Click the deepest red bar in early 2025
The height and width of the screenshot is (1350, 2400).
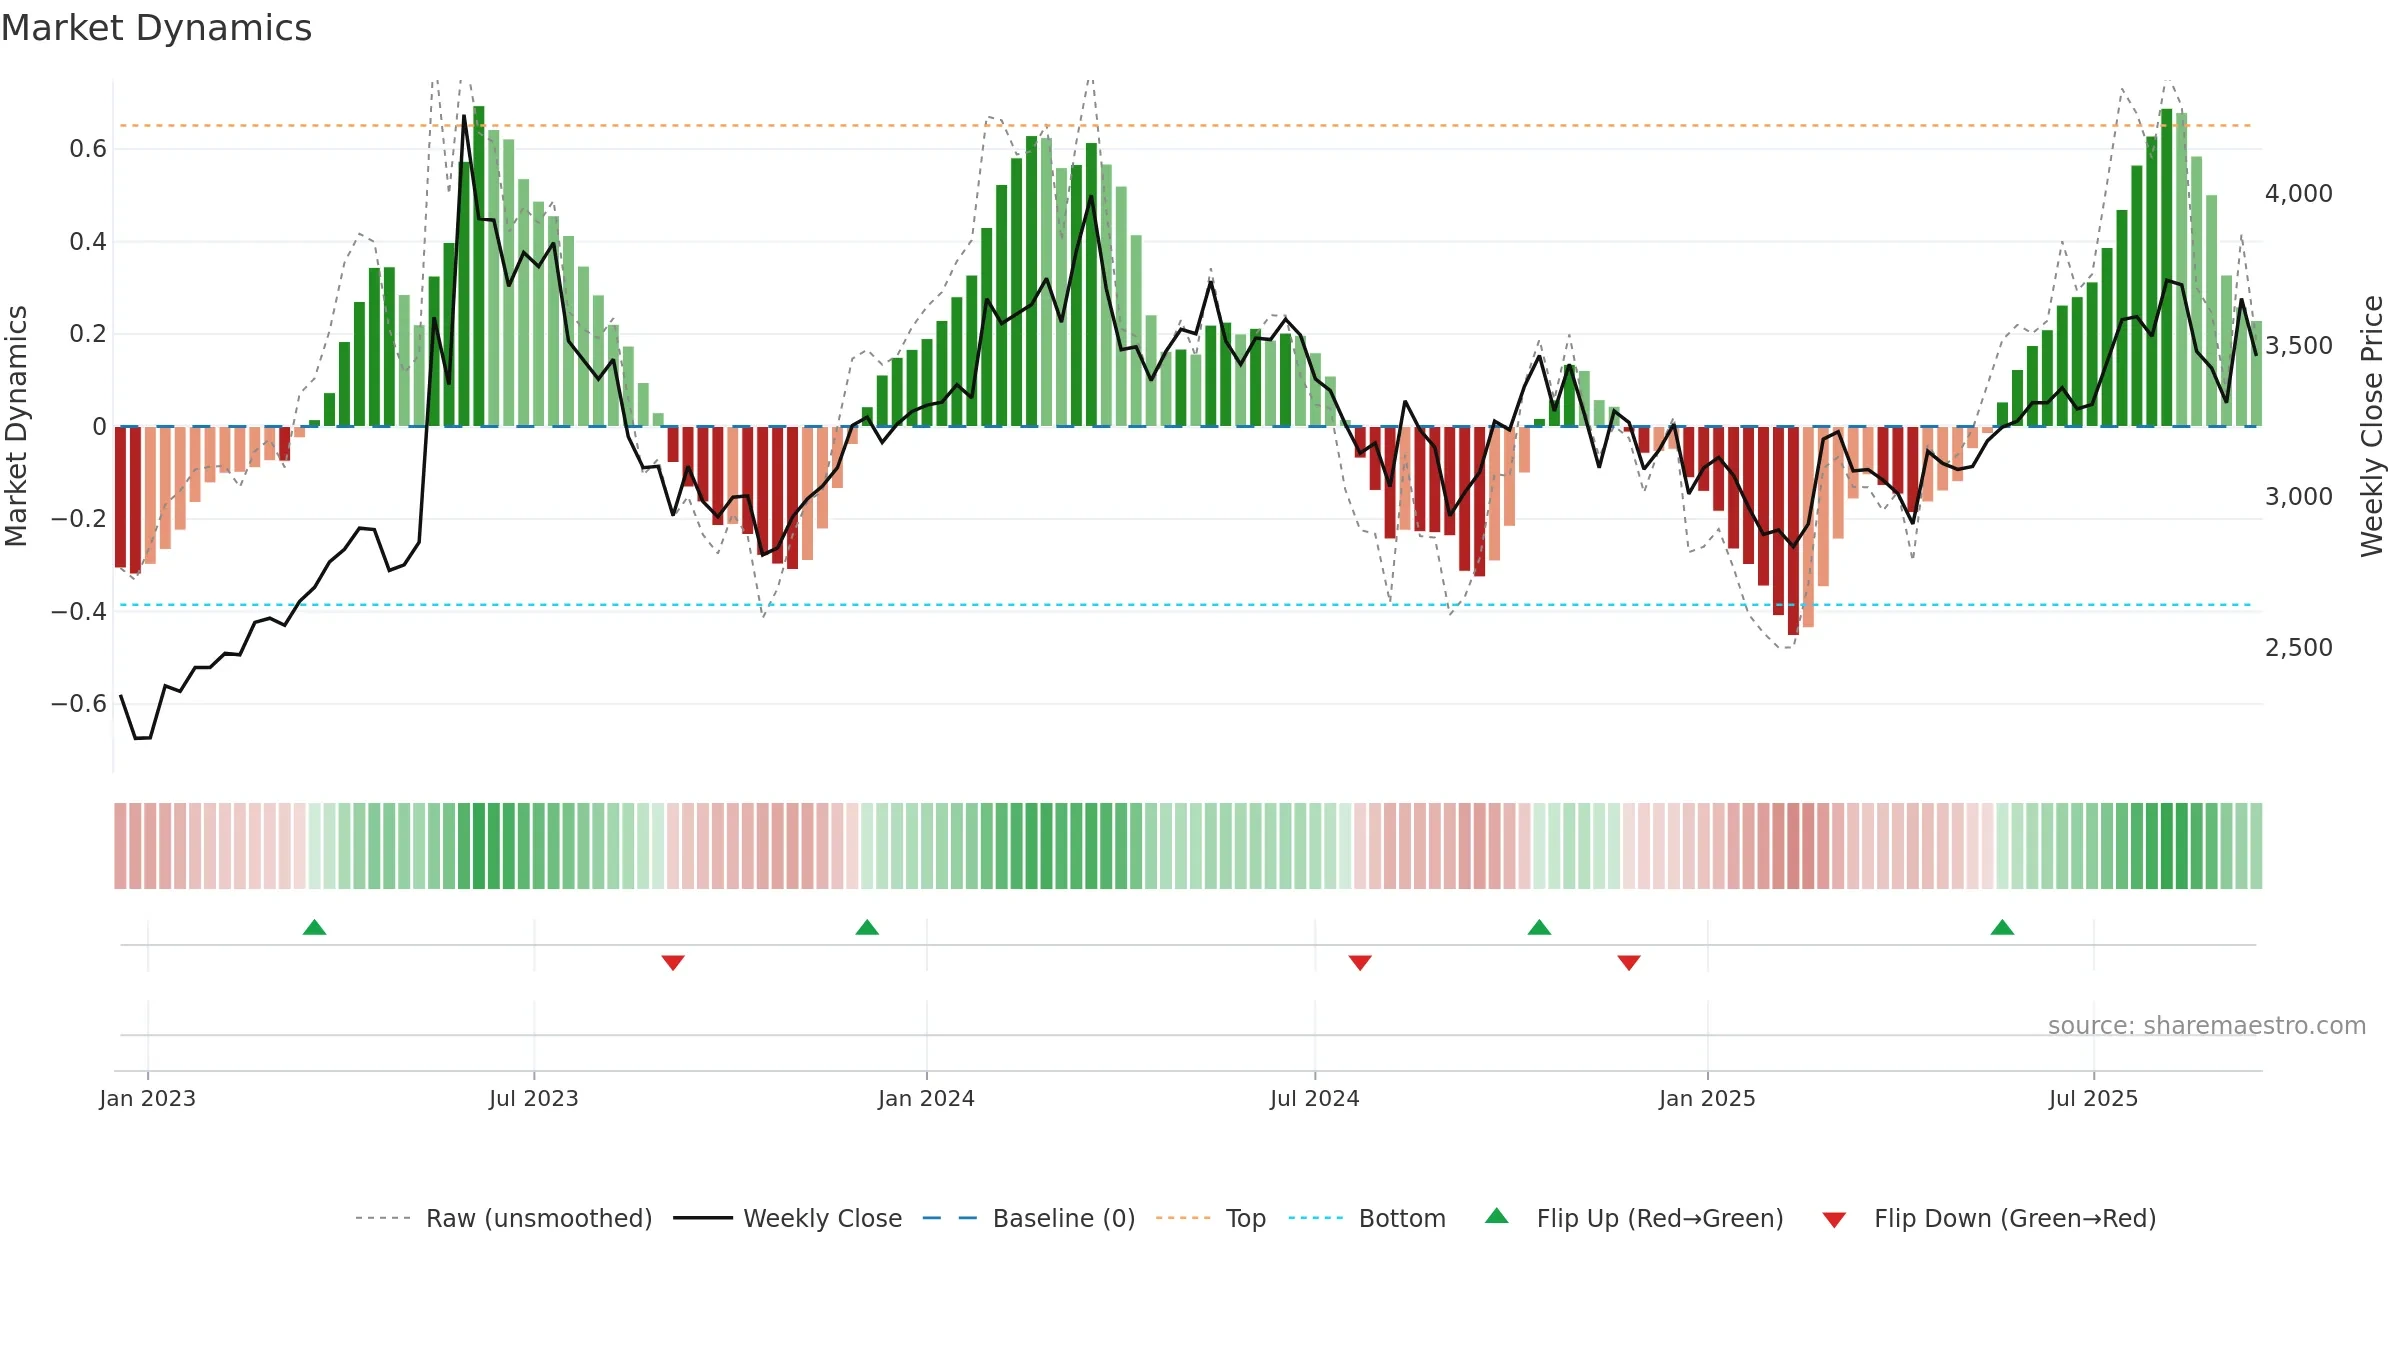[1793, 531]
